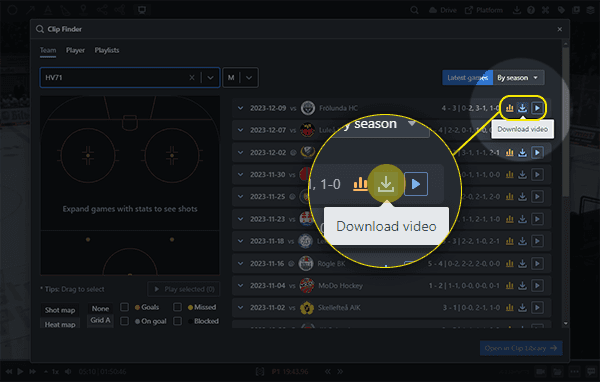
Task: Open stats for the Skellefteå AIK game
Action: [509, 307]
